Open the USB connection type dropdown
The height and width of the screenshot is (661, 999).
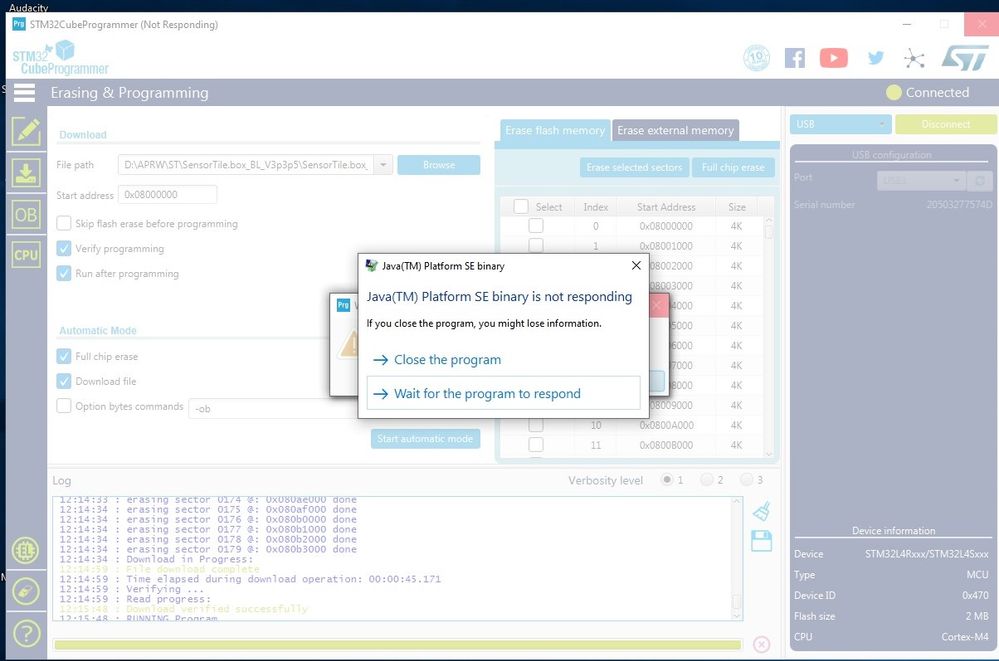pos(840,124)
